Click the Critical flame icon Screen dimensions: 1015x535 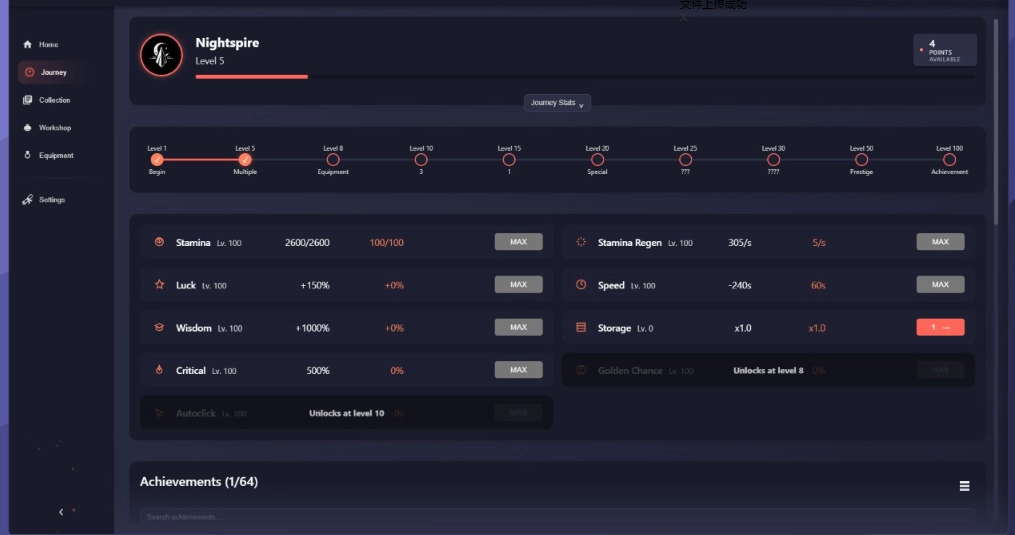coord(159,370)
